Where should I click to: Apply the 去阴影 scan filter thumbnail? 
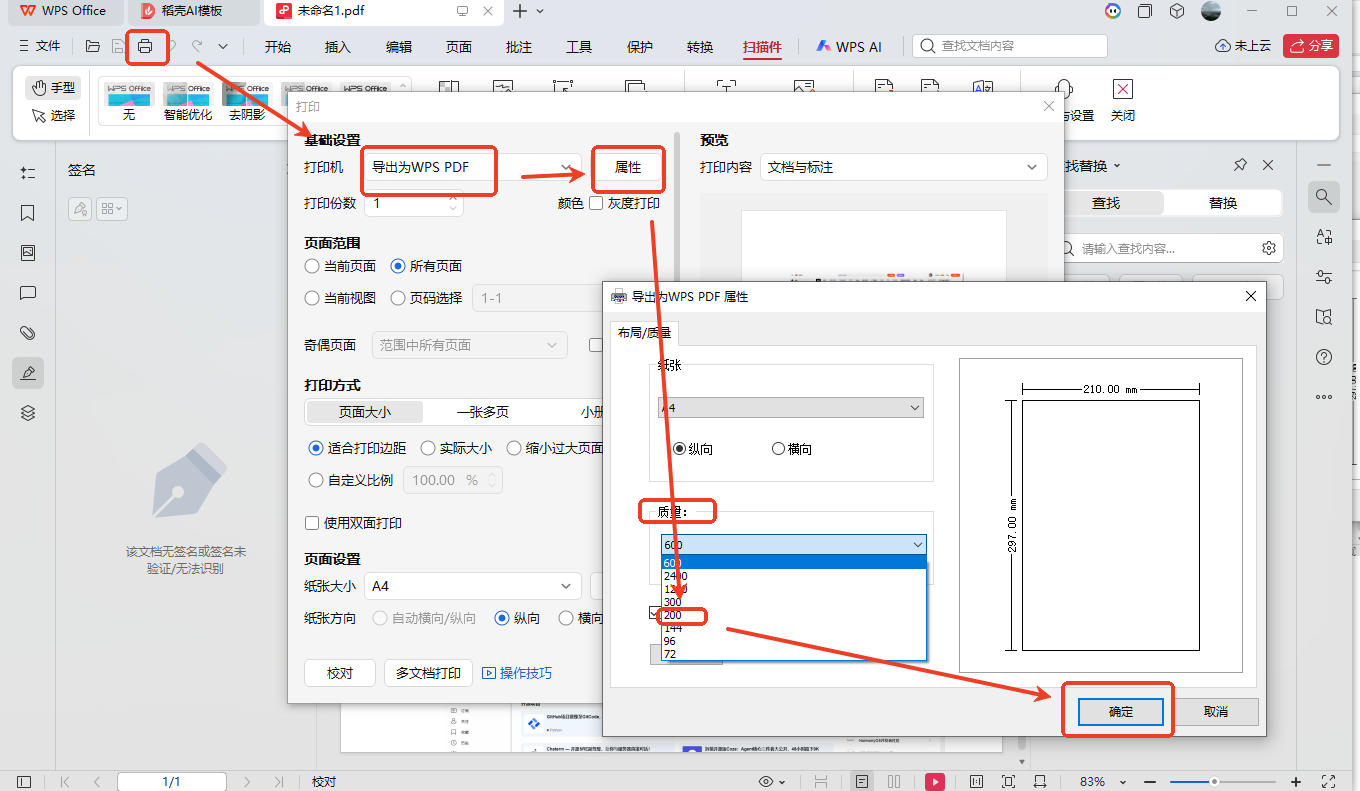pyautogui.click(x=246, y=101)
